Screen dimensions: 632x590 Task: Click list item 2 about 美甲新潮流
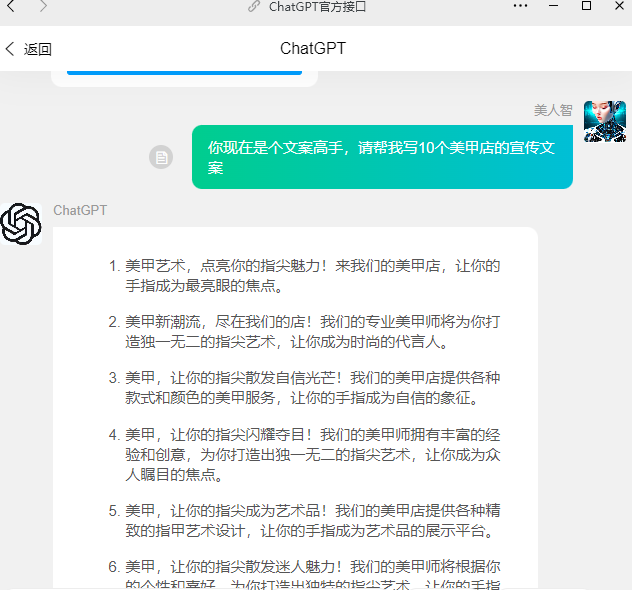point(305,332)
